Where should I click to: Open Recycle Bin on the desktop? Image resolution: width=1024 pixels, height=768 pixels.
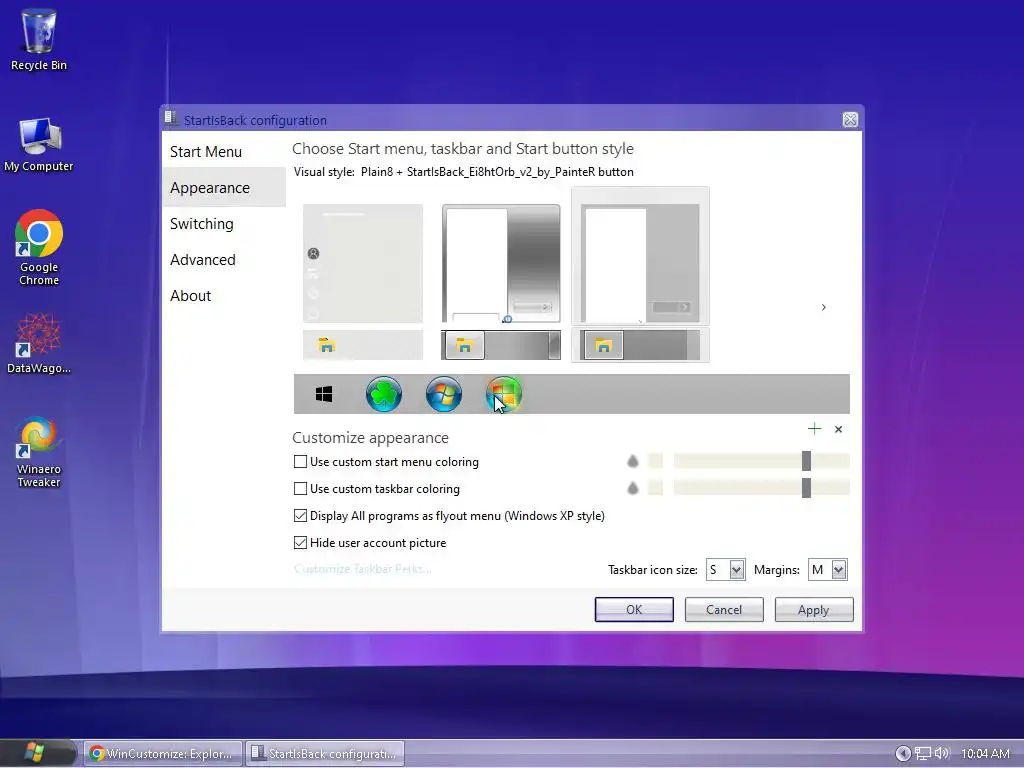click(x=39, y=39)
